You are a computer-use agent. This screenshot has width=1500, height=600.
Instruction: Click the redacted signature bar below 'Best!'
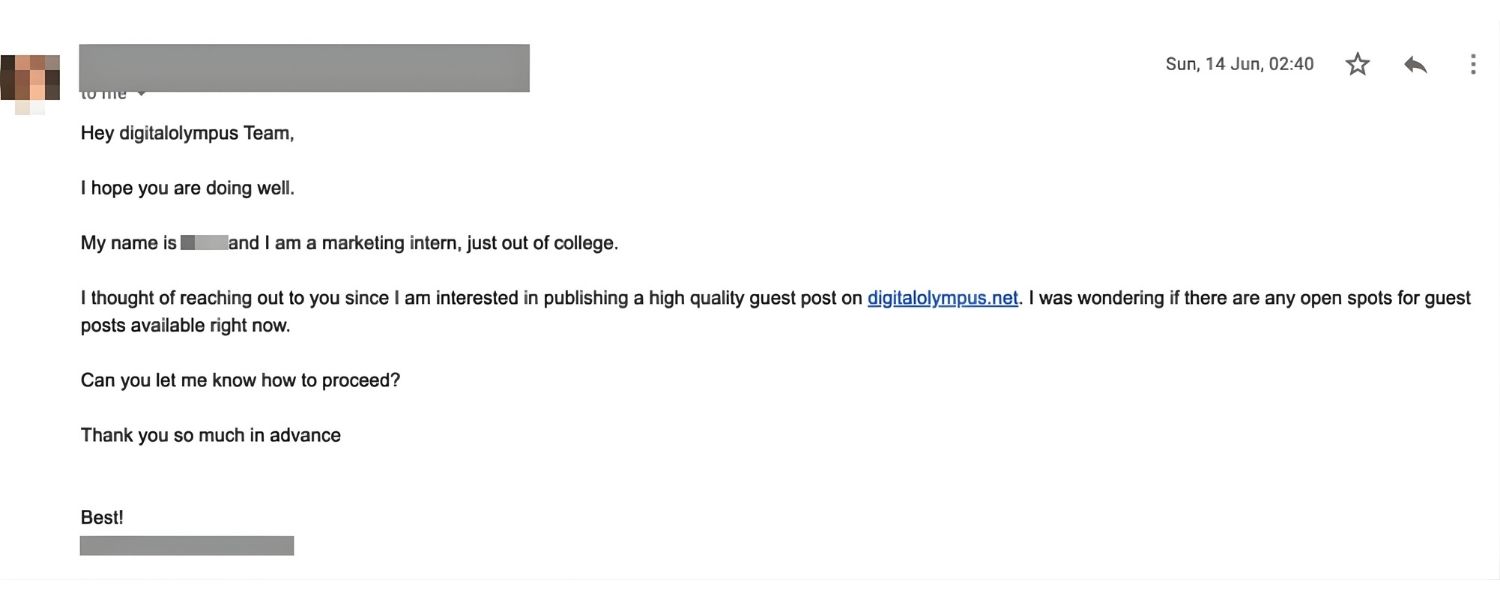pos(187,545)
